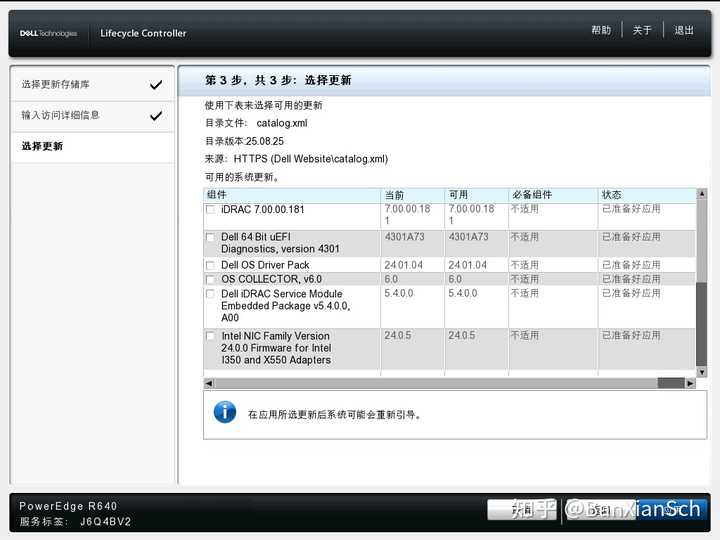Click the blue information icon
Image resolution: width=720 pixels, height=540 pixels.
pyautogui.click(x=225, y=412)
